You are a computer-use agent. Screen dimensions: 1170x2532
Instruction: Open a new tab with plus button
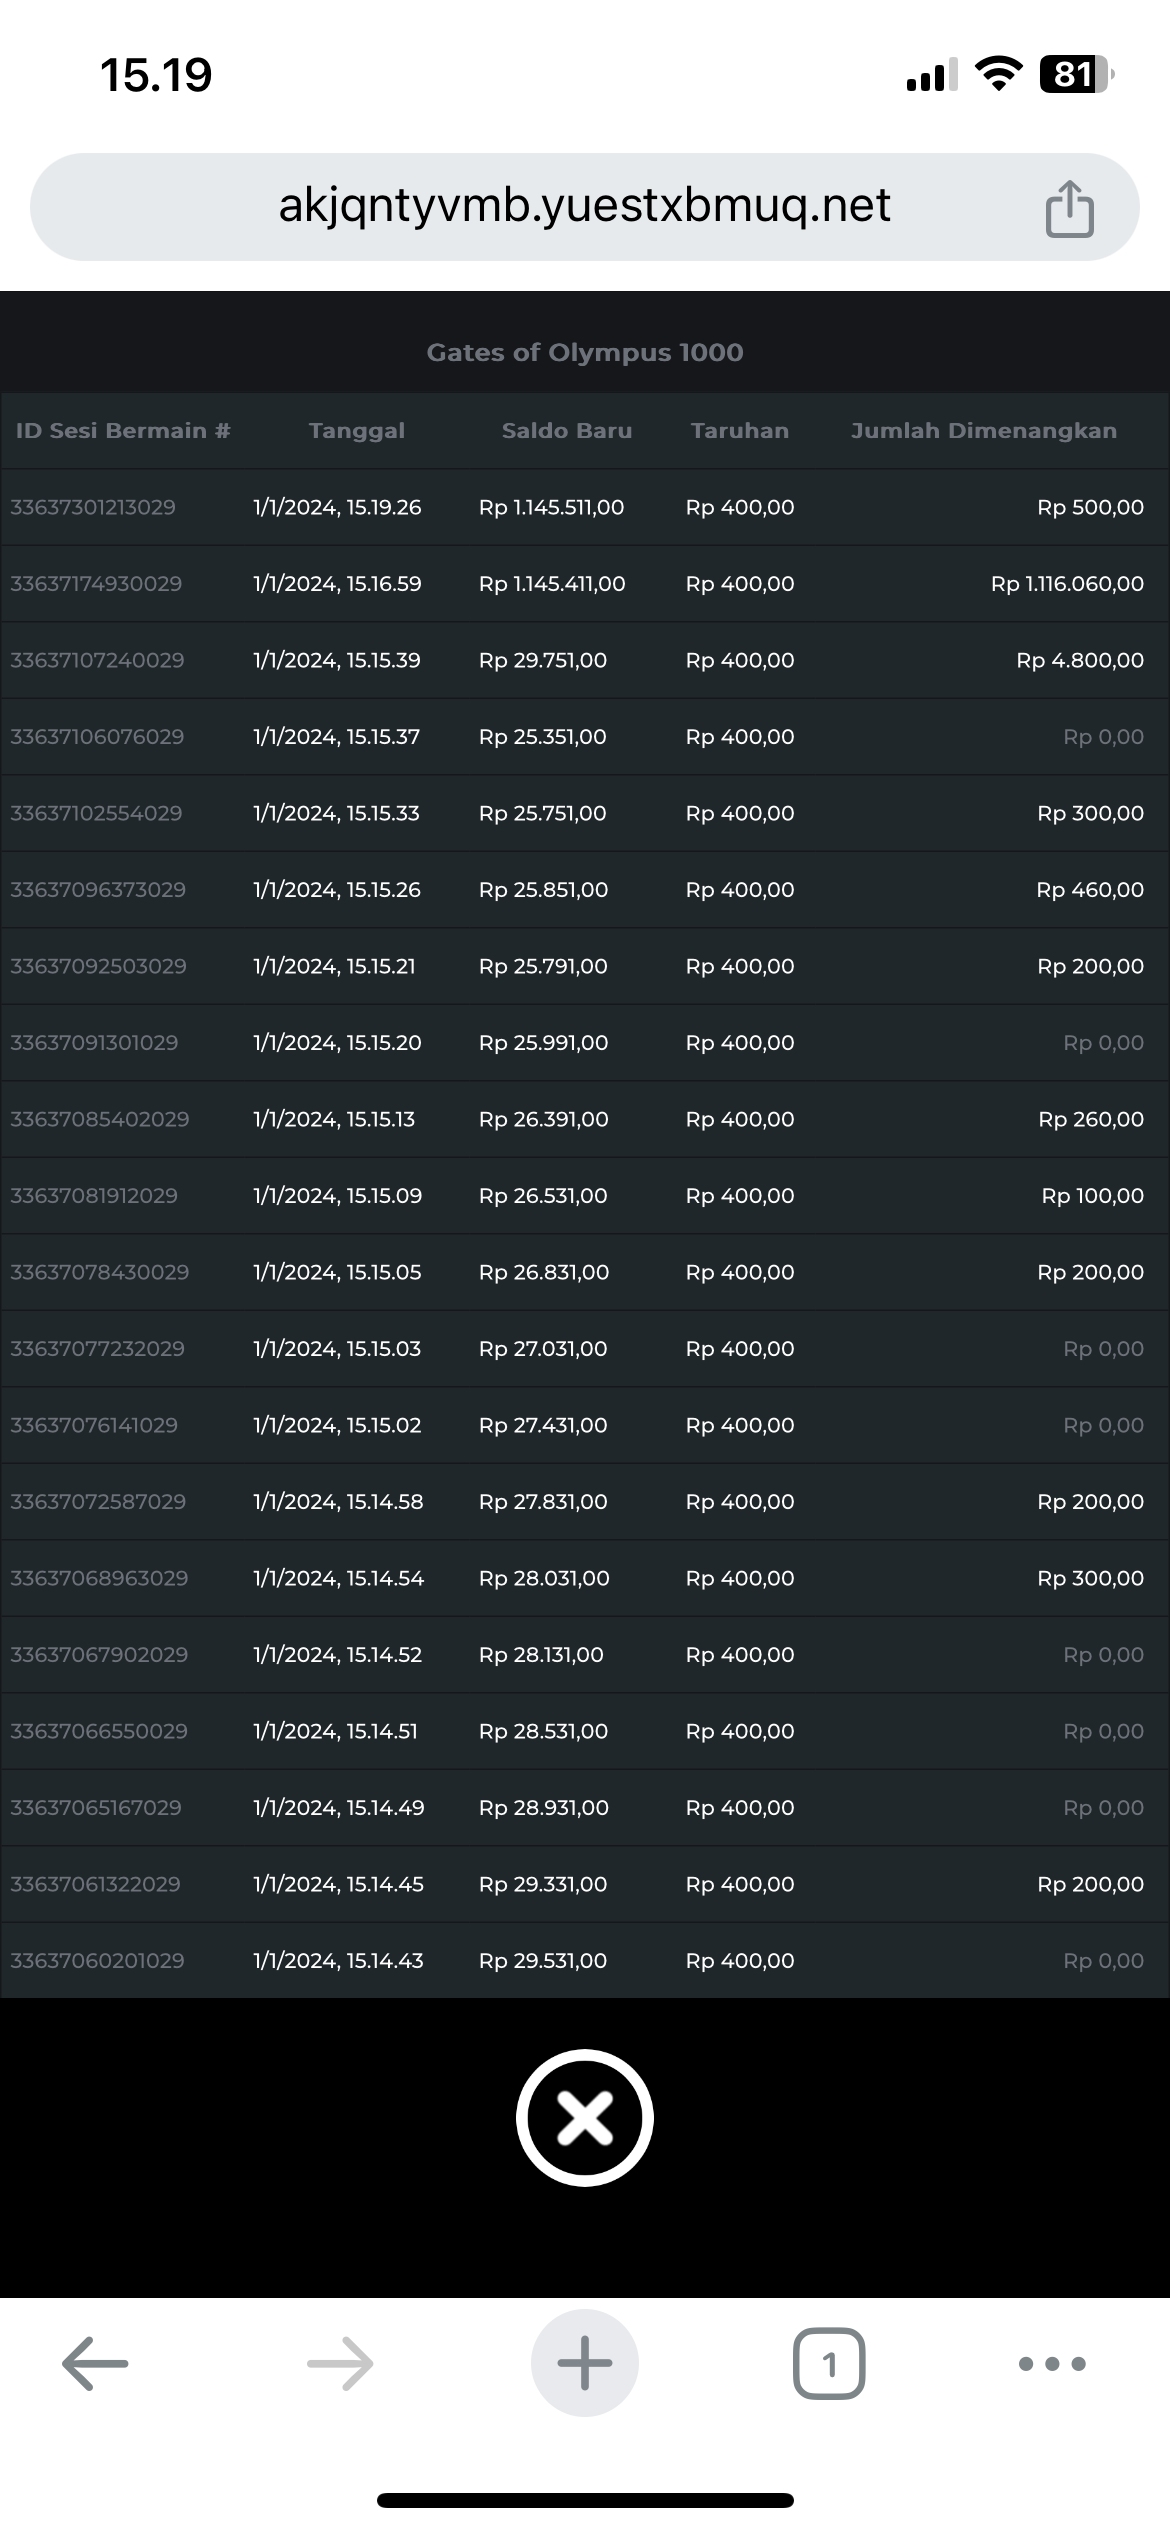pos(584,2364)
